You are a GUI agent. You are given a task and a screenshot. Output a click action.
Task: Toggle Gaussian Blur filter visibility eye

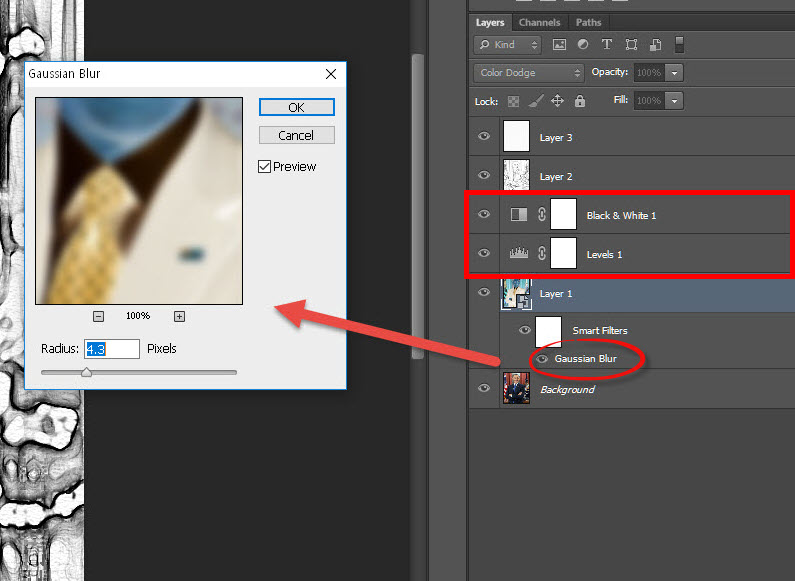[542, 359]
